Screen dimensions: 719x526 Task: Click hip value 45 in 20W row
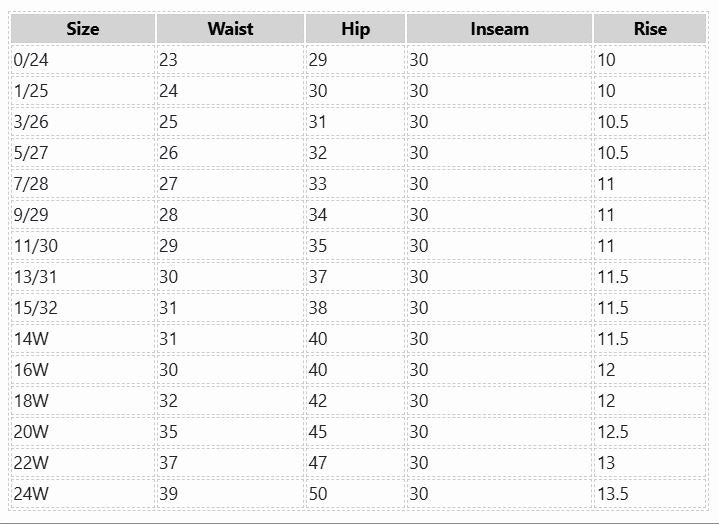pyautogui.click(x=318, y=432)
